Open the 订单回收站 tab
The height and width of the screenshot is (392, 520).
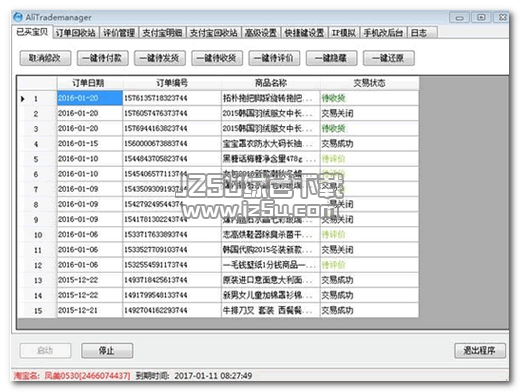click(75, 33)
